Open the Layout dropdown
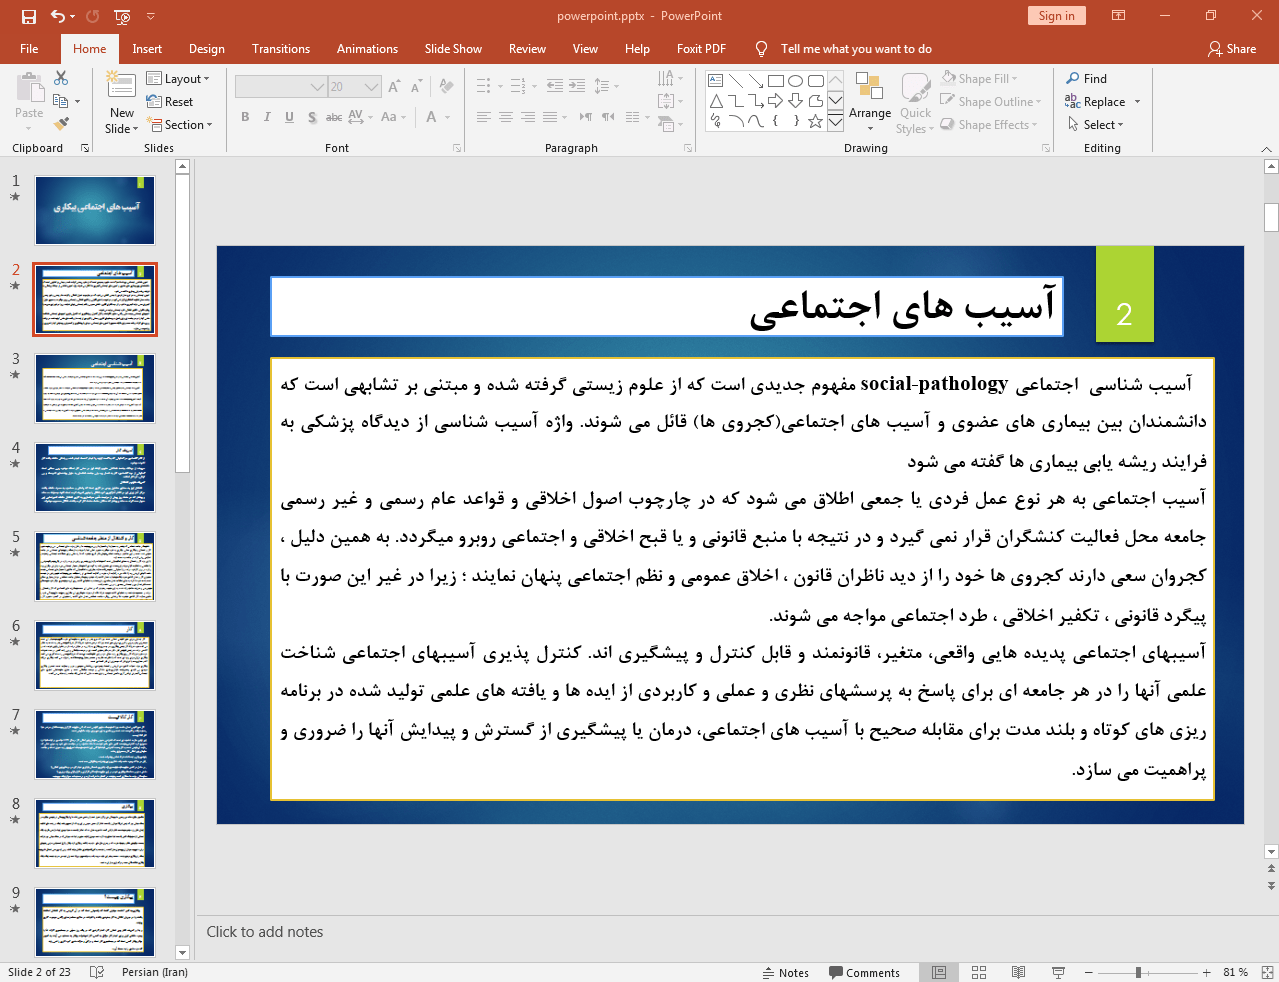The height and width of the screenshot is (982, 1279). pyautogui.click(x=178, y=79)
